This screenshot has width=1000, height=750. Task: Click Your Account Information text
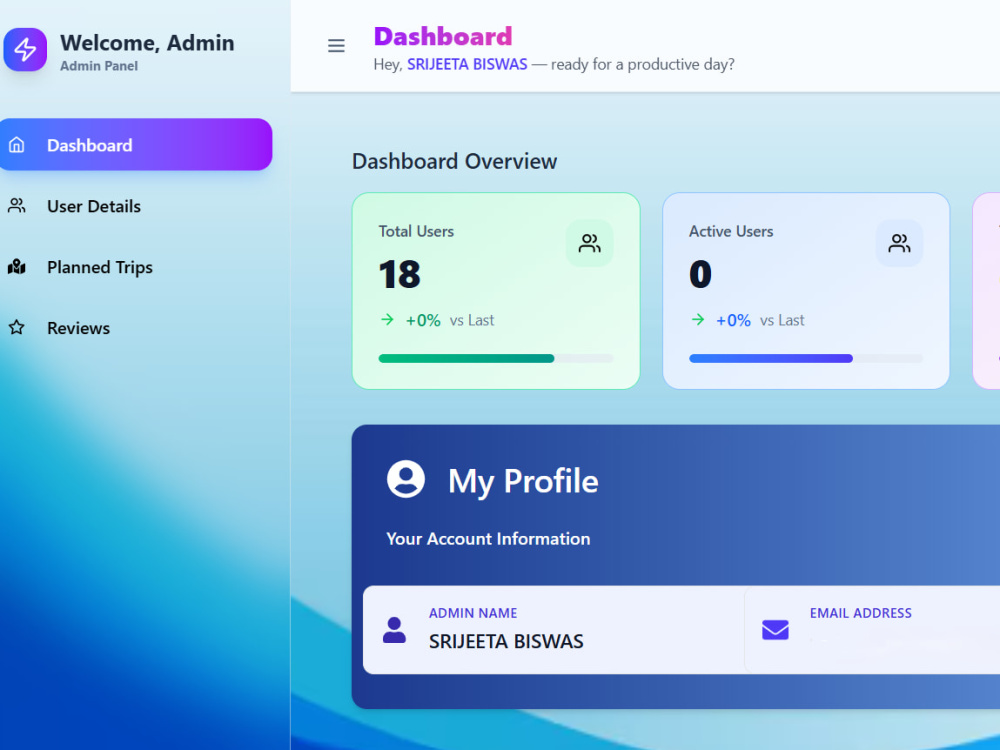click(488, 539)
